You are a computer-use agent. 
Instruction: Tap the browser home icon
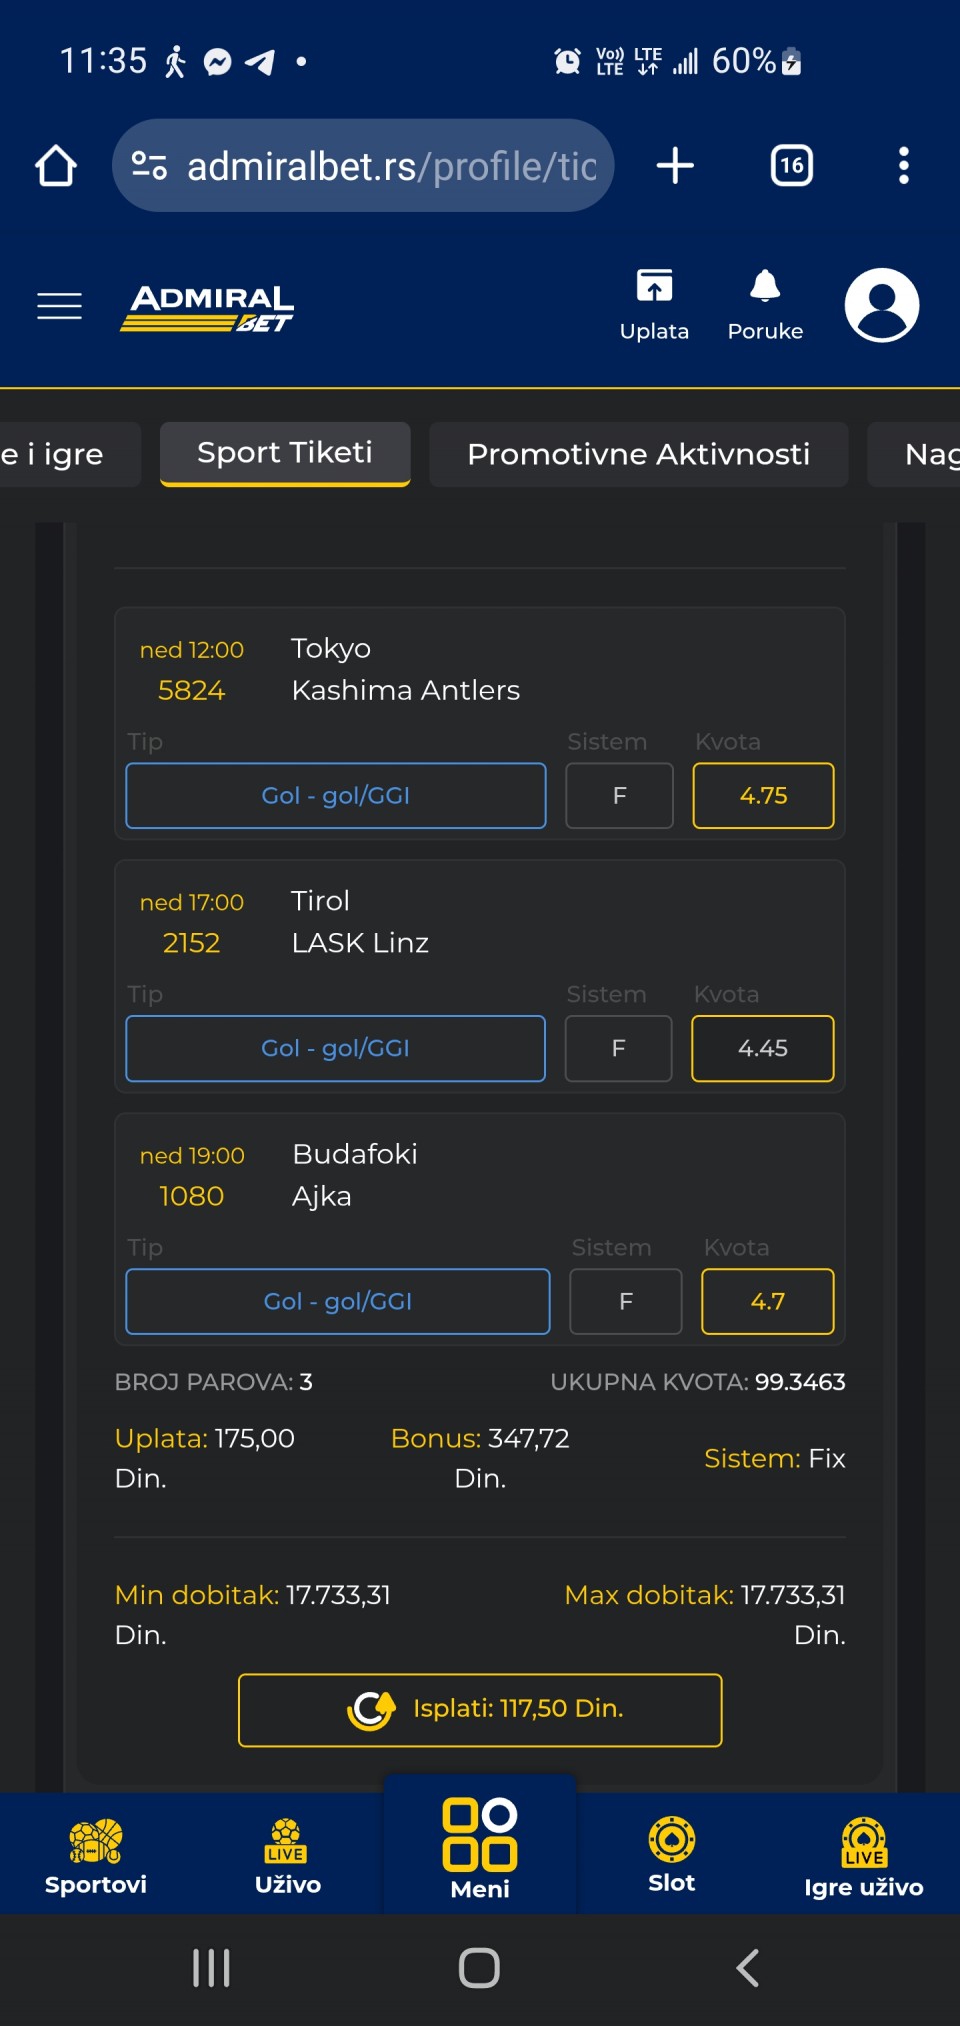tap(56, 166)
